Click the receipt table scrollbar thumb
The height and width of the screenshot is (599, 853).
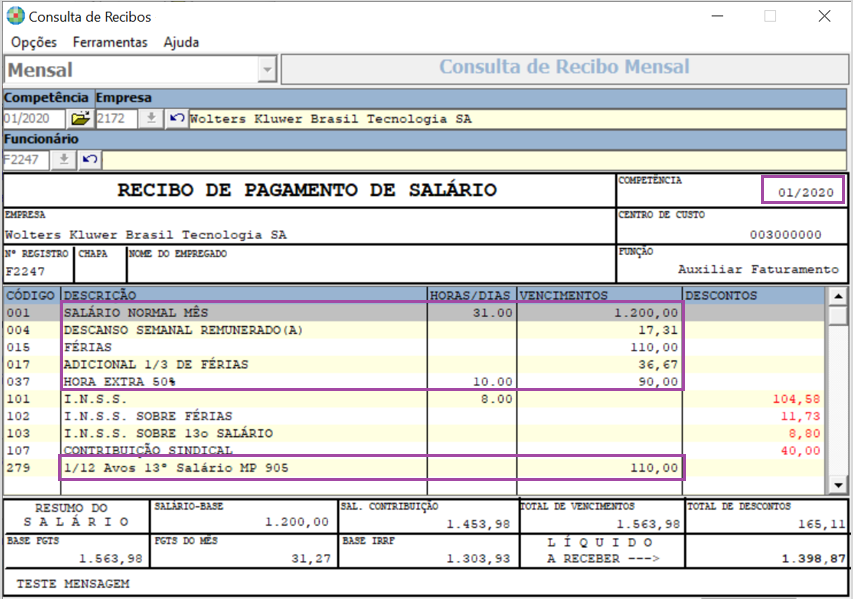(838, 315)
